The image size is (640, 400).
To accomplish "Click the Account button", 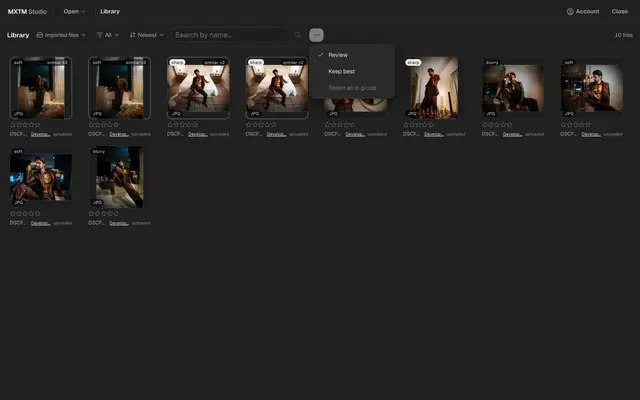I will tap(583, 11).
